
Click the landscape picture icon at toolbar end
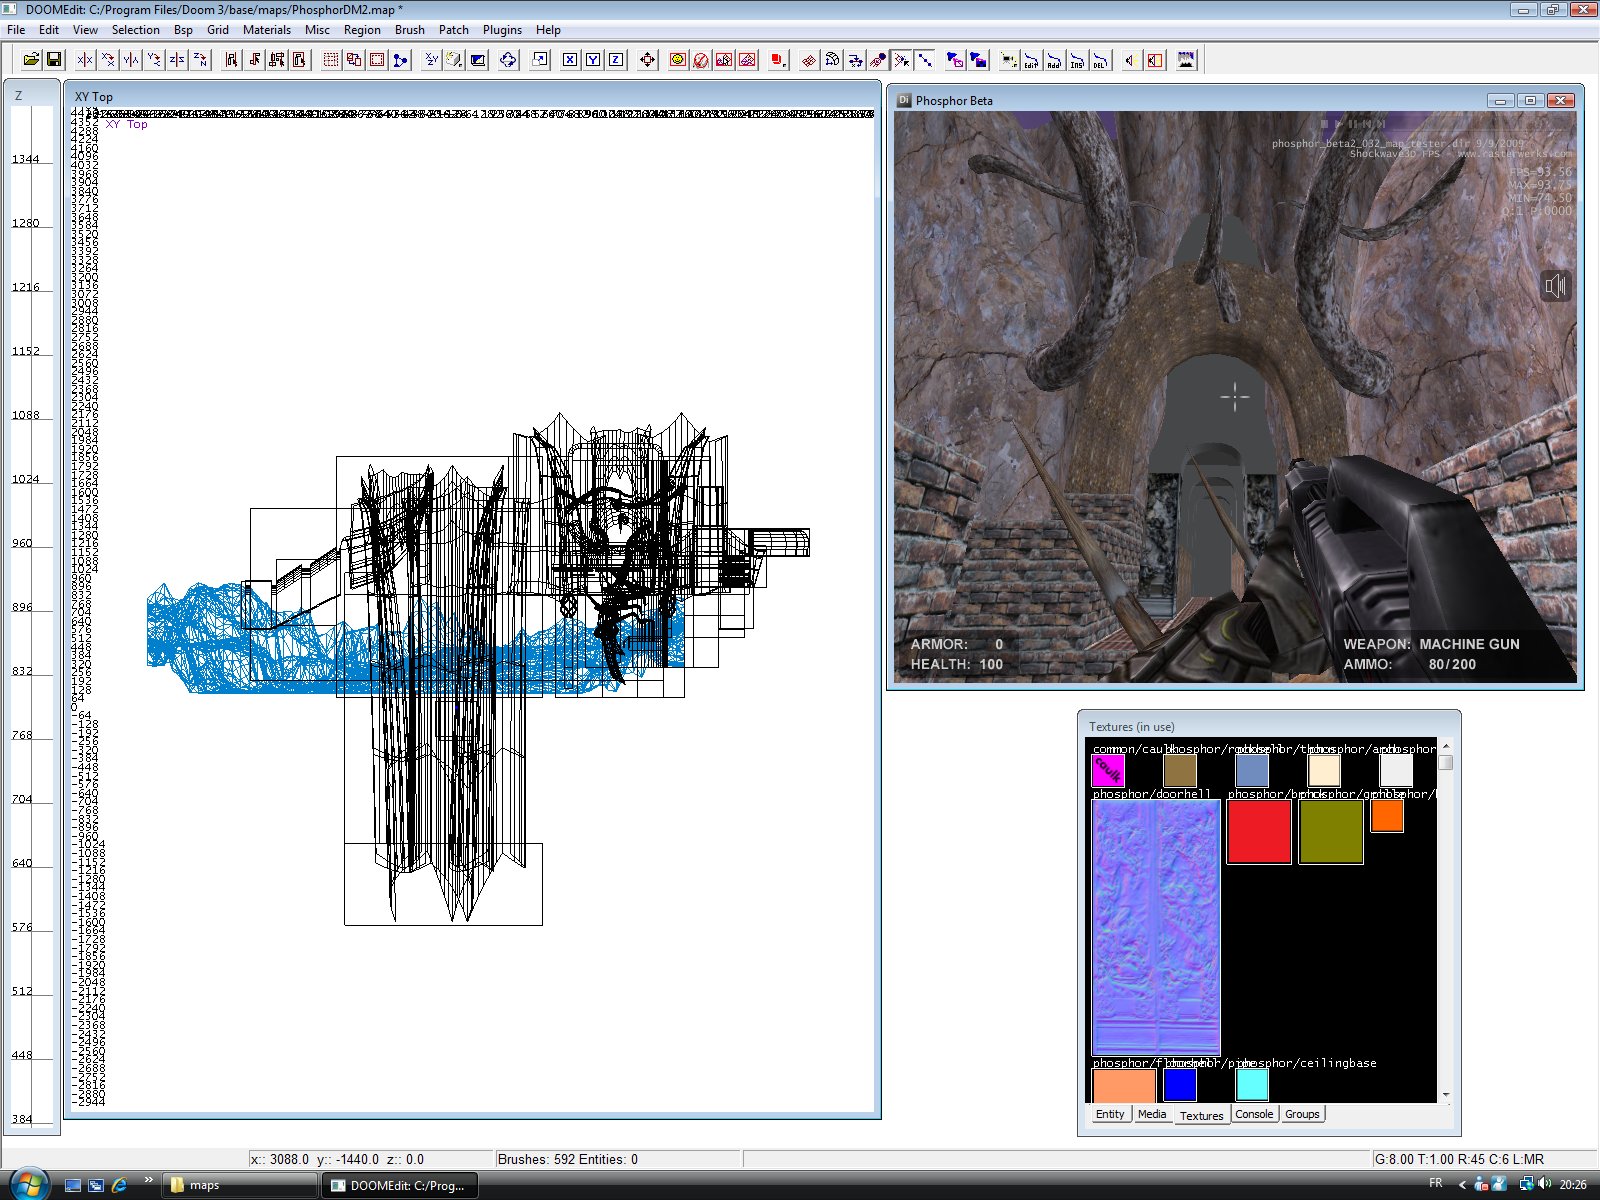(x=1186, y=60)
